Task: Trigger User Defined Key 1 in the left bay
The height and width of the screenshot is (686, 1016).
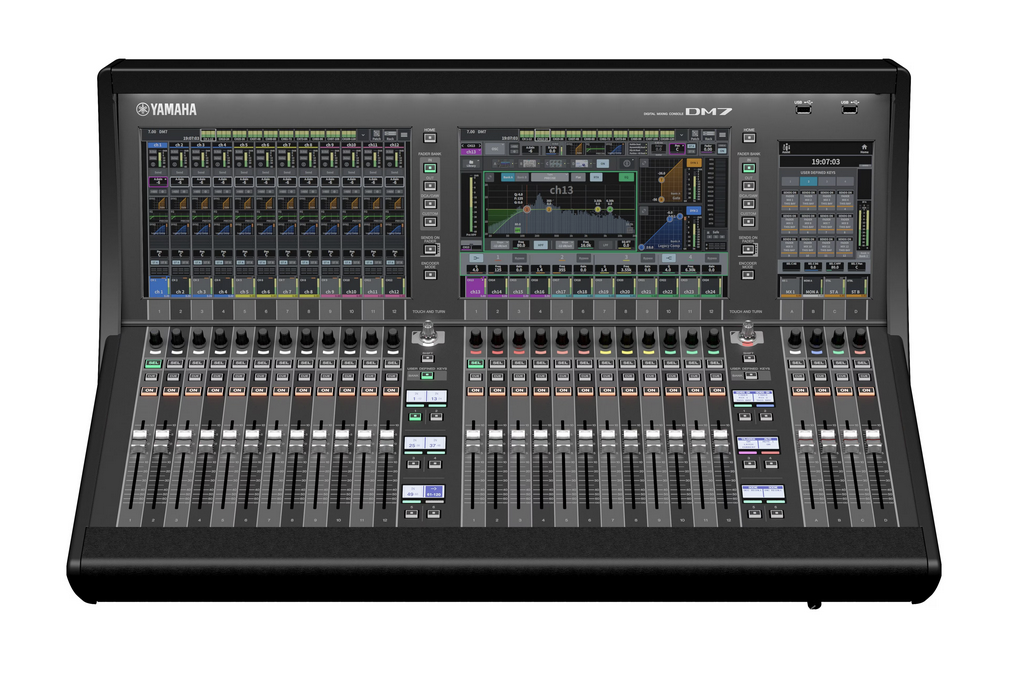Action: pyautogui.click(x=415, y=417)
